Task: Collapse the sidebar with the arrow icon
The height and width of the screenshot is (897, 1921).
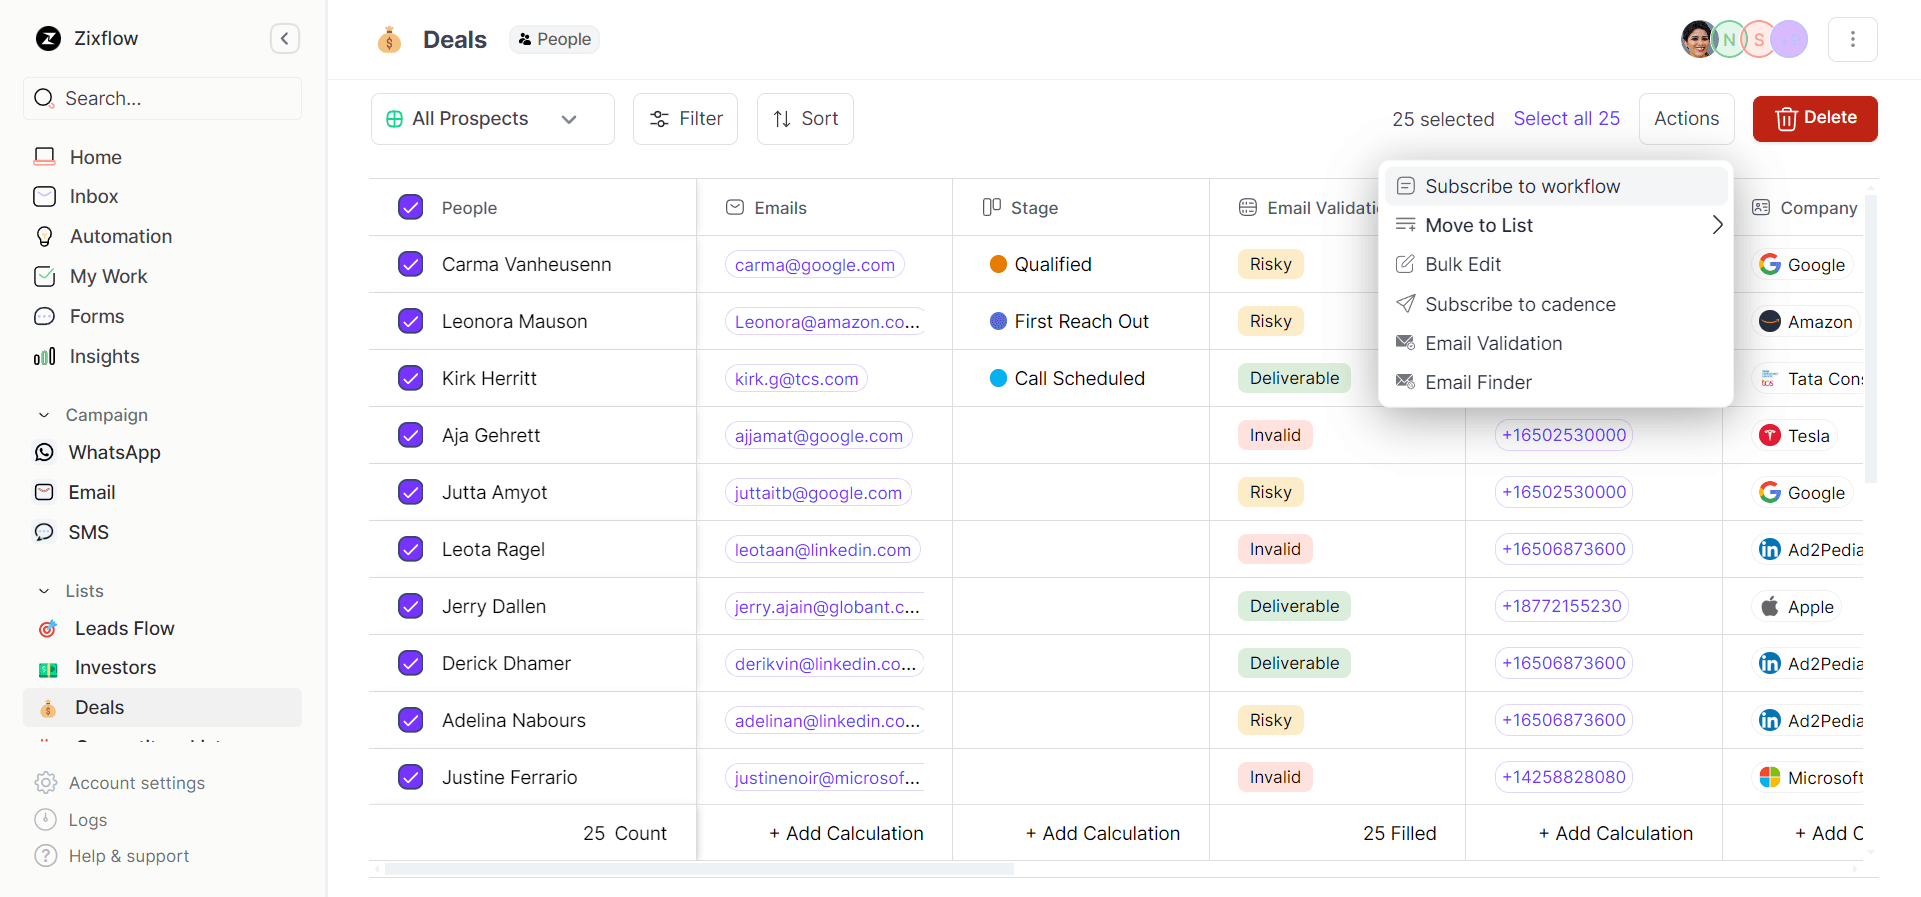Action: pyautogui.click(x=285, y=39)
